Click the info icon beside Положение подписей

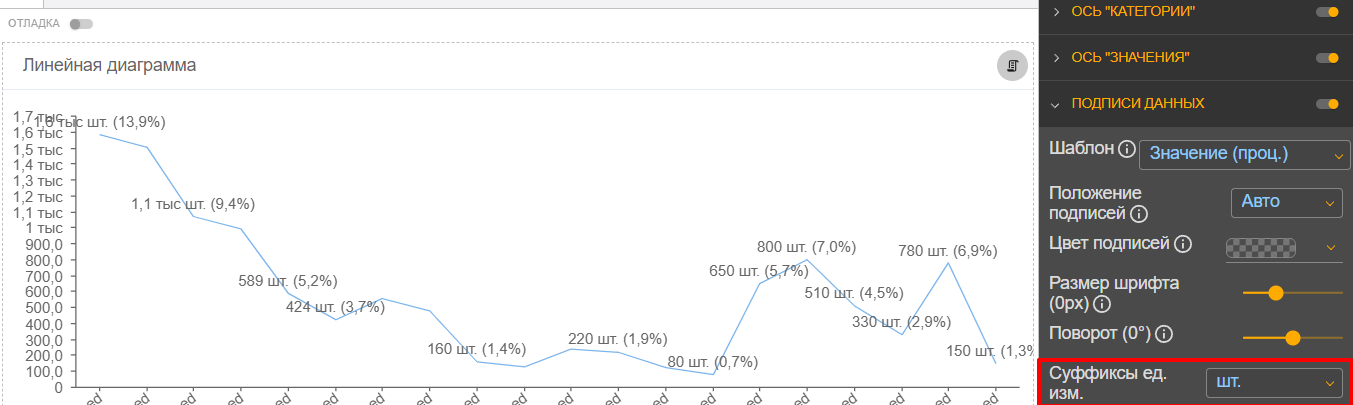(1138, 213)
